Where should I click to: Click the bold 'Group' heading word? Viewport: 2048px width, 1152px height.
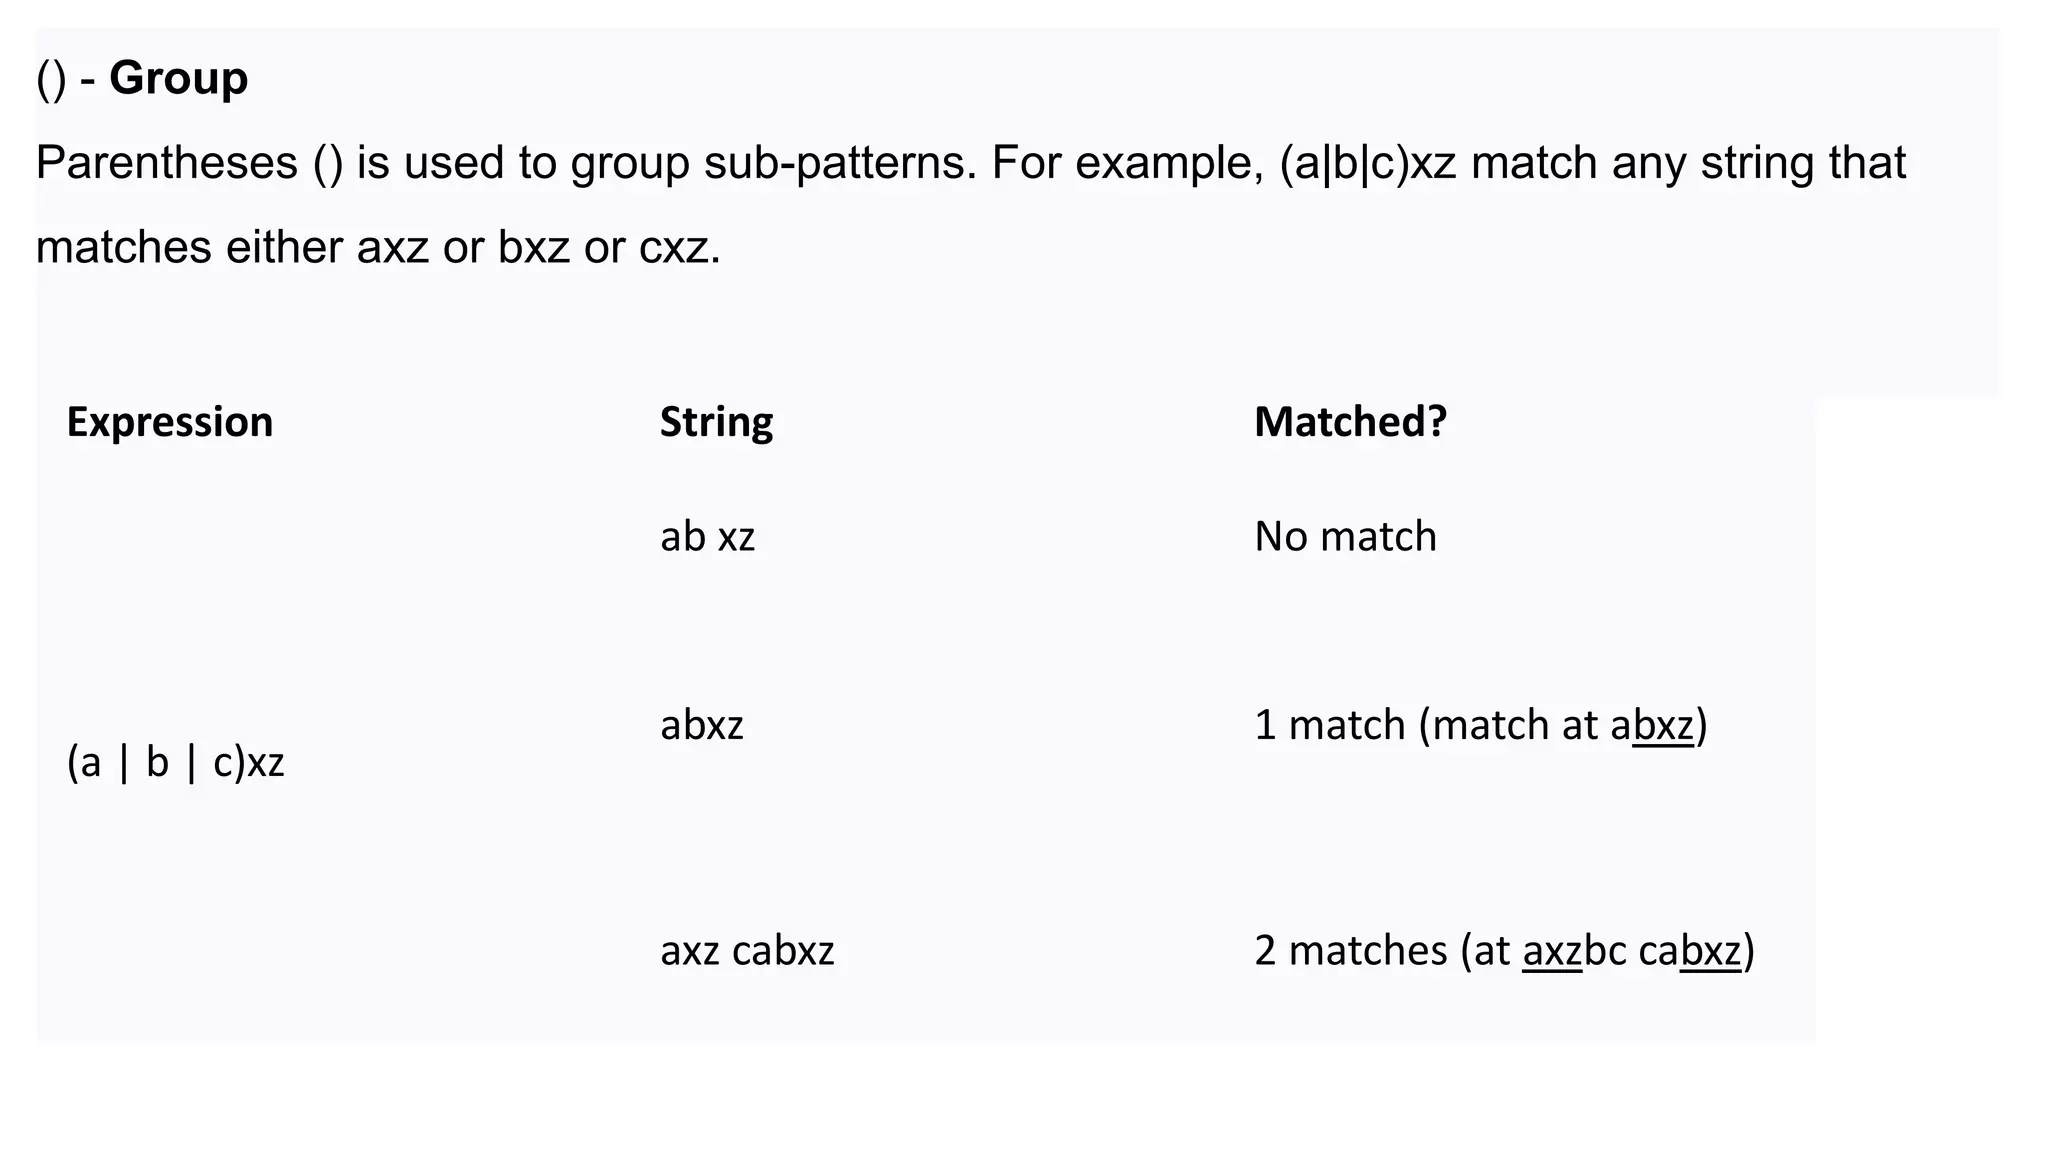[178, 78]
